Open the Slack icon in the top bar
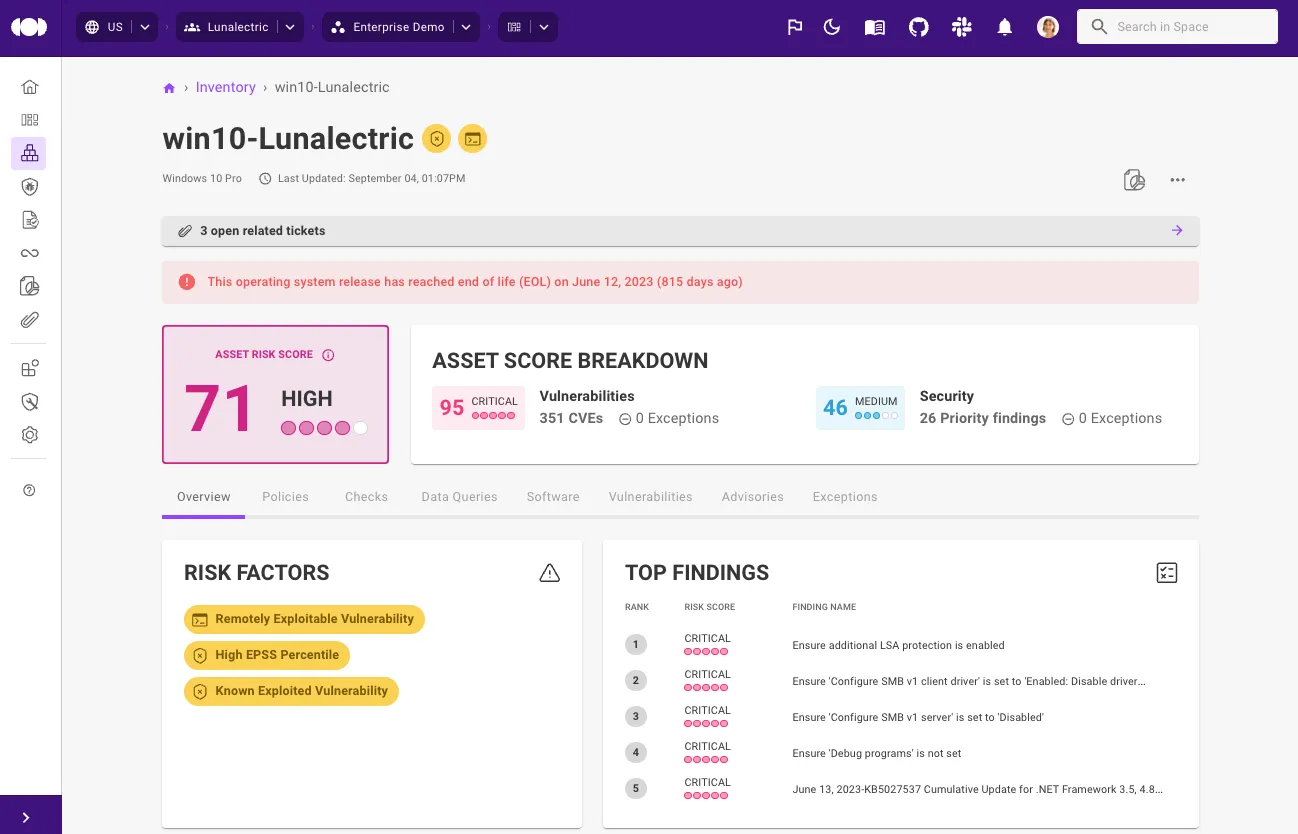The image size is (1298, 834). click(962, 27)
